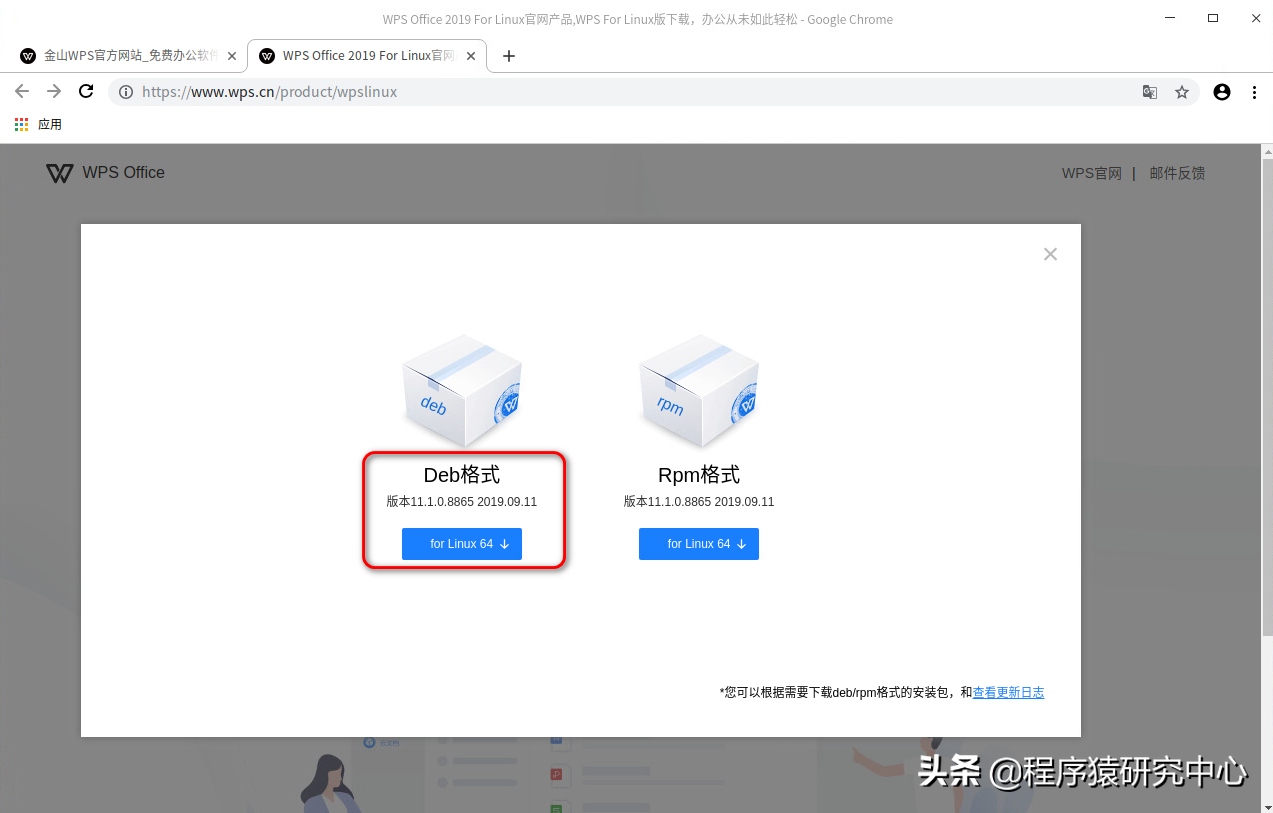The image size is (1273, 813).
Task: Download Rpm package for Linux 64
Action: 699,544
